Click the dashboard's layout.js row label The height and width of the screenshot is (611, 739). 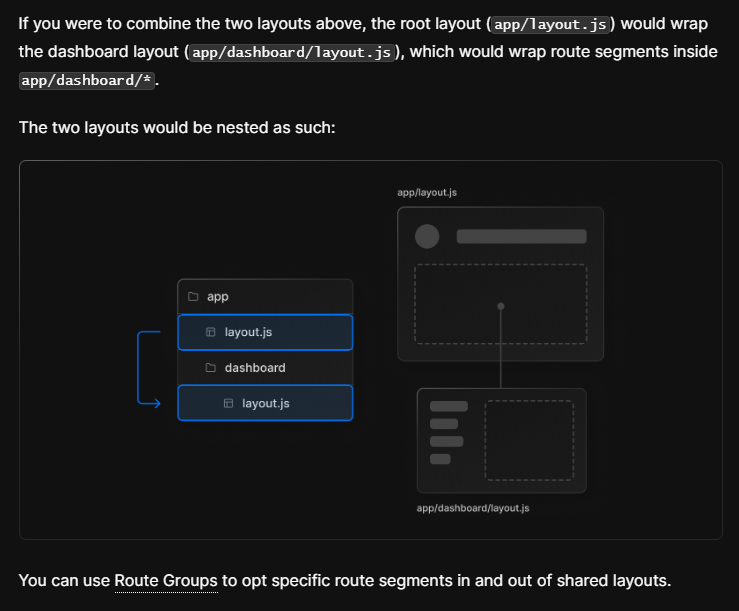266,403
